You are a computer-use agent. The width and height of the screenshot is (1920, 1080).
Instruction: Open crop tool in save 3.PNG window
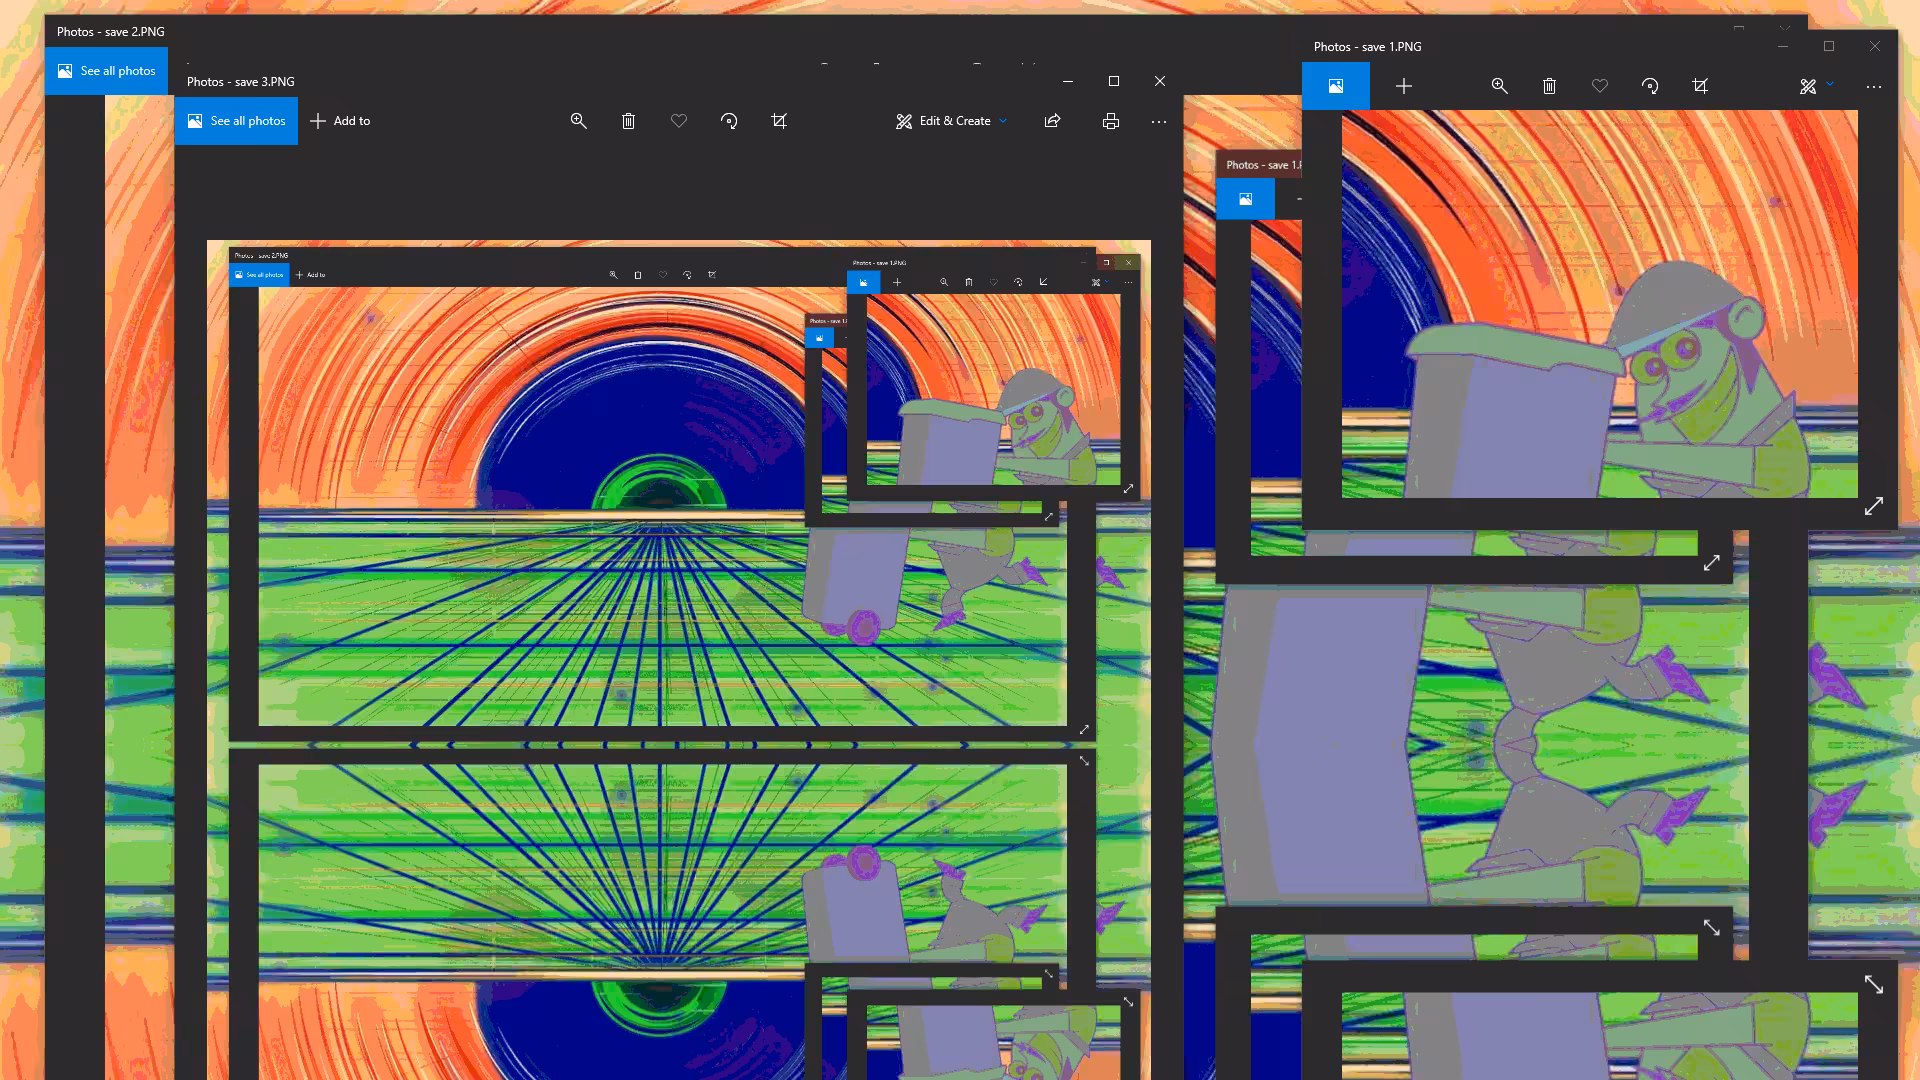(x=779, y=121)
